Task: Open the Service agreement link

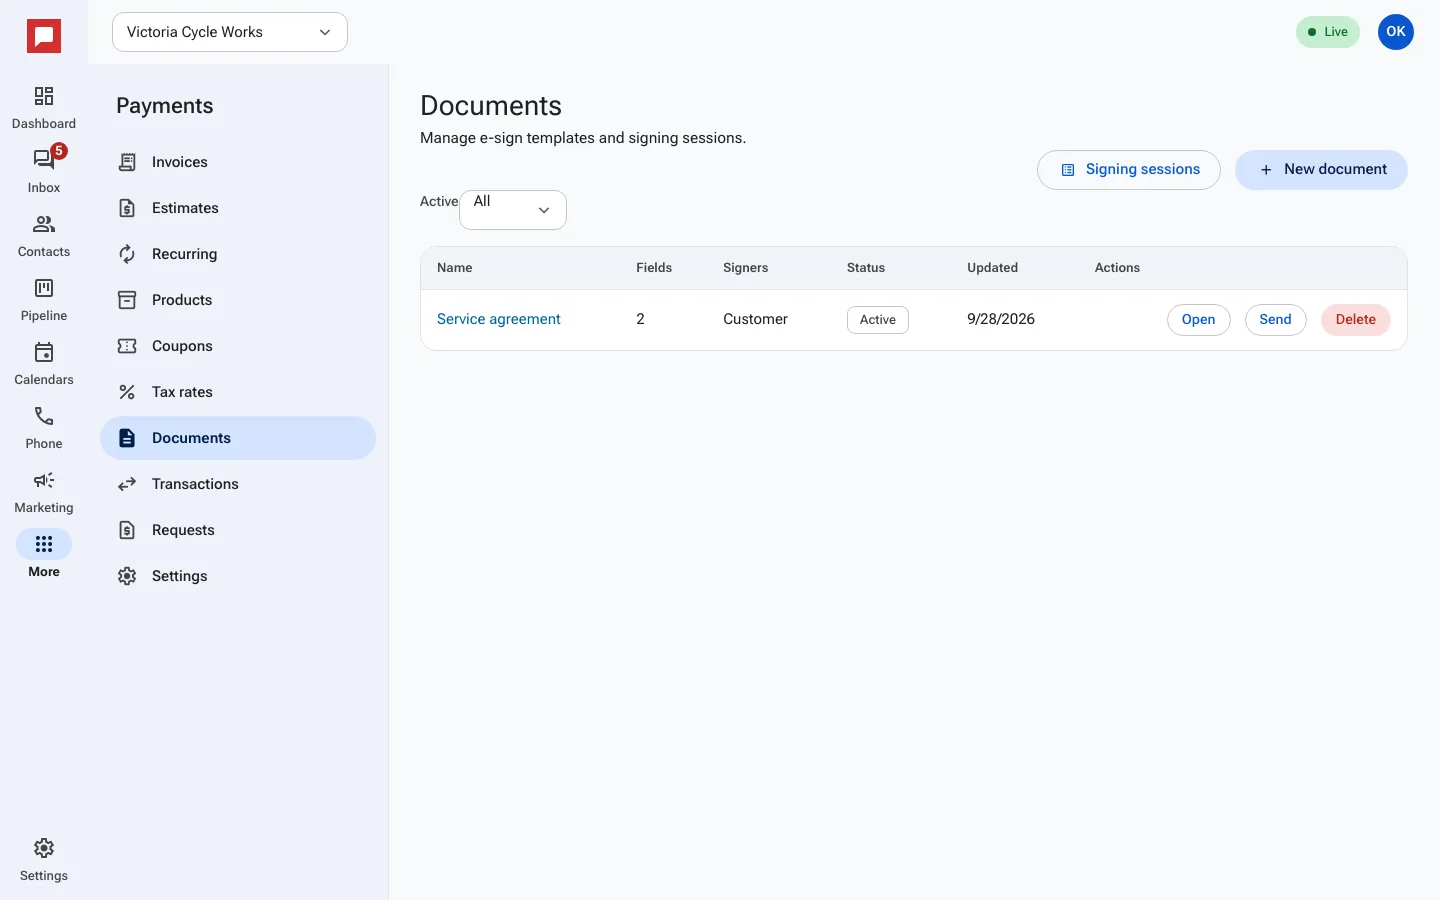Action: tap(499, 319)
